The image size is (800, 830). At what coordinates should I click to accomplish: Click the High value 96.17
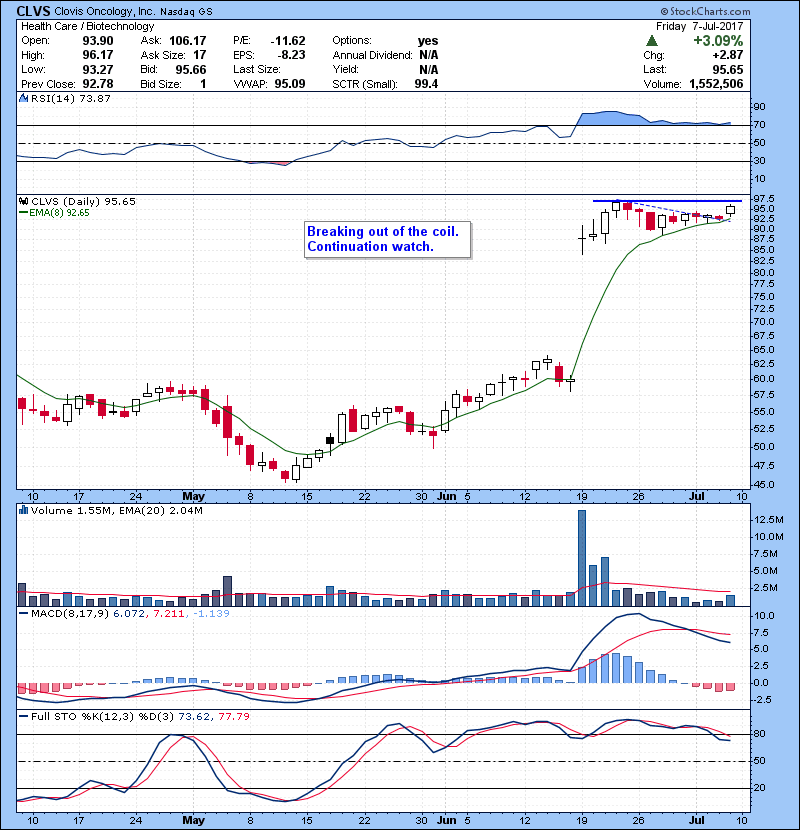[98, 55]
